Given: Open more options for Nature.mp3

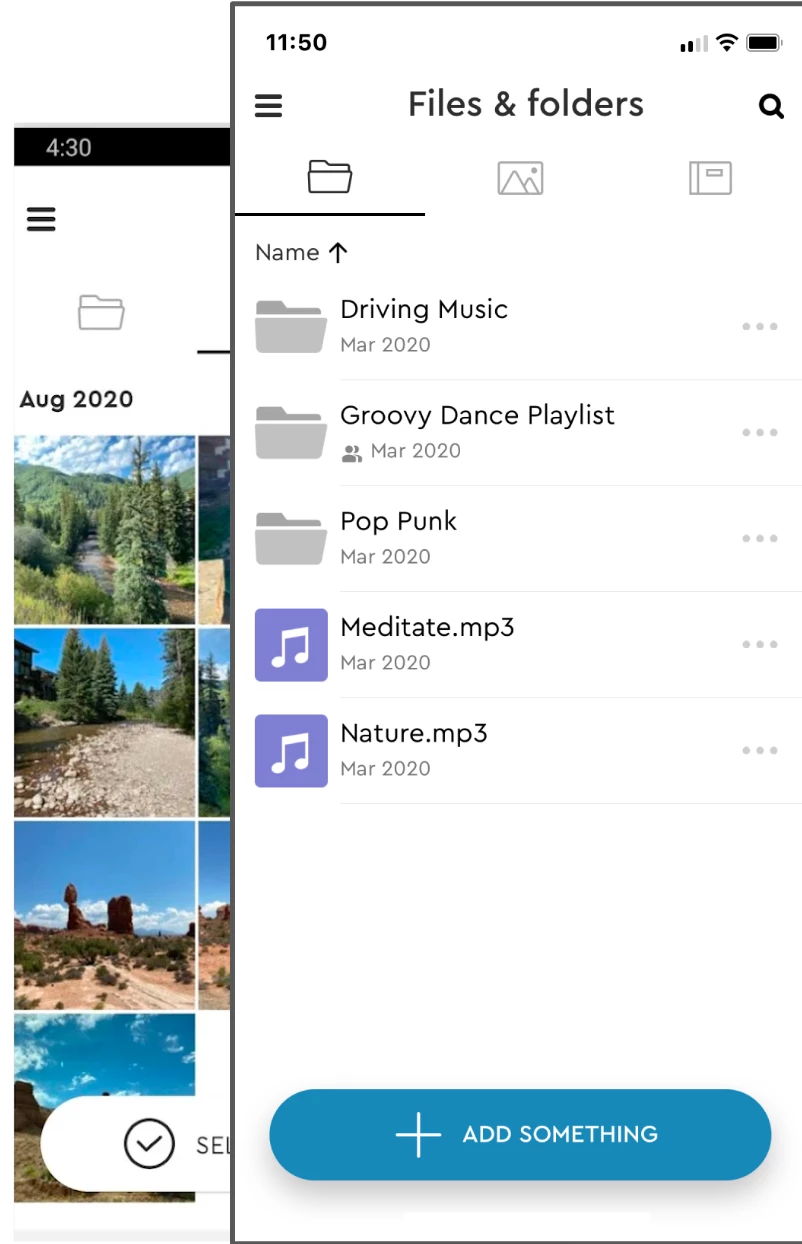Looking at the screenshot, I should pos(760,751).
